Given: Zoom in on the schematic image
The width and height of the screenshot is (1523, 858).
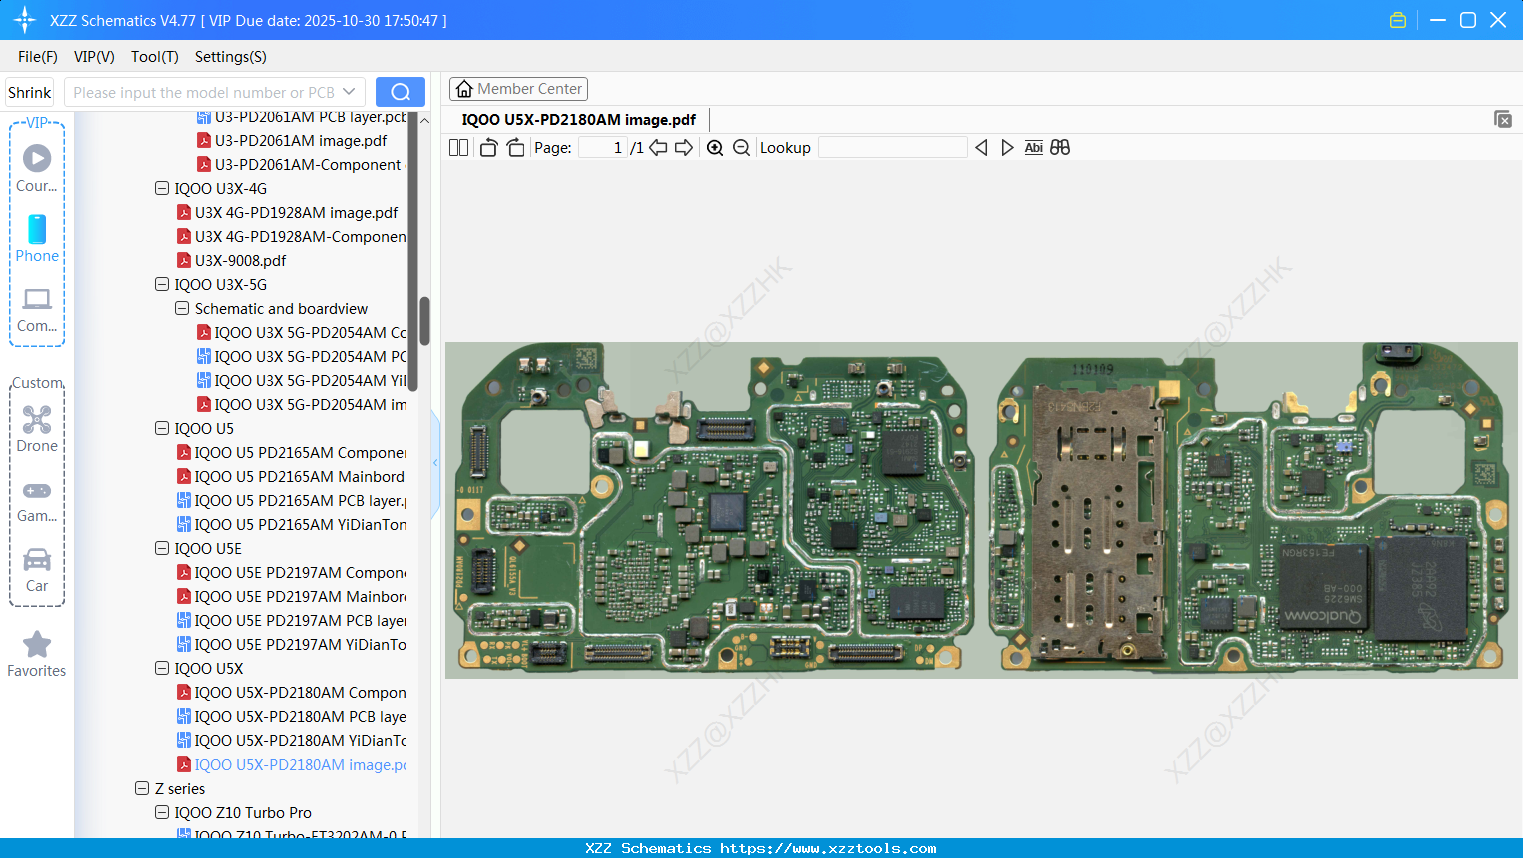Looking at the screenshot, I should click(716, 147).
